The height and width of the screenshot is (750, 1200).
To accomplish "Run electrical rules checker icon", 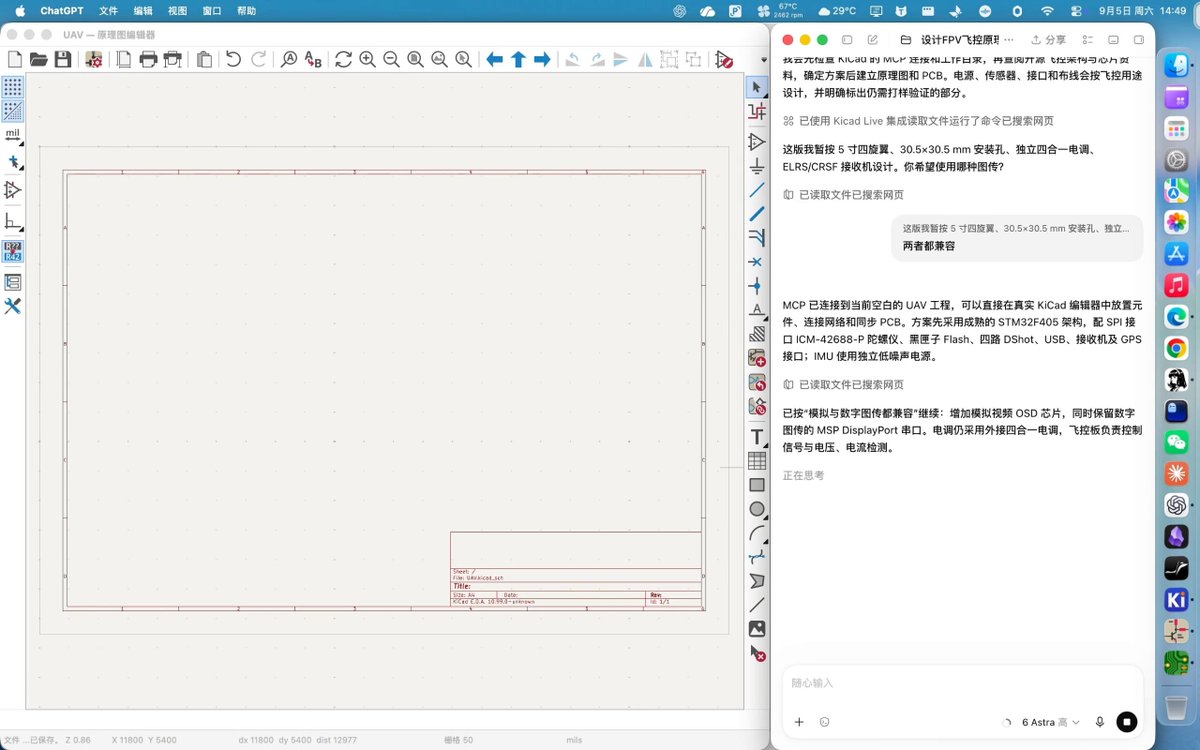I will (724, 60).
